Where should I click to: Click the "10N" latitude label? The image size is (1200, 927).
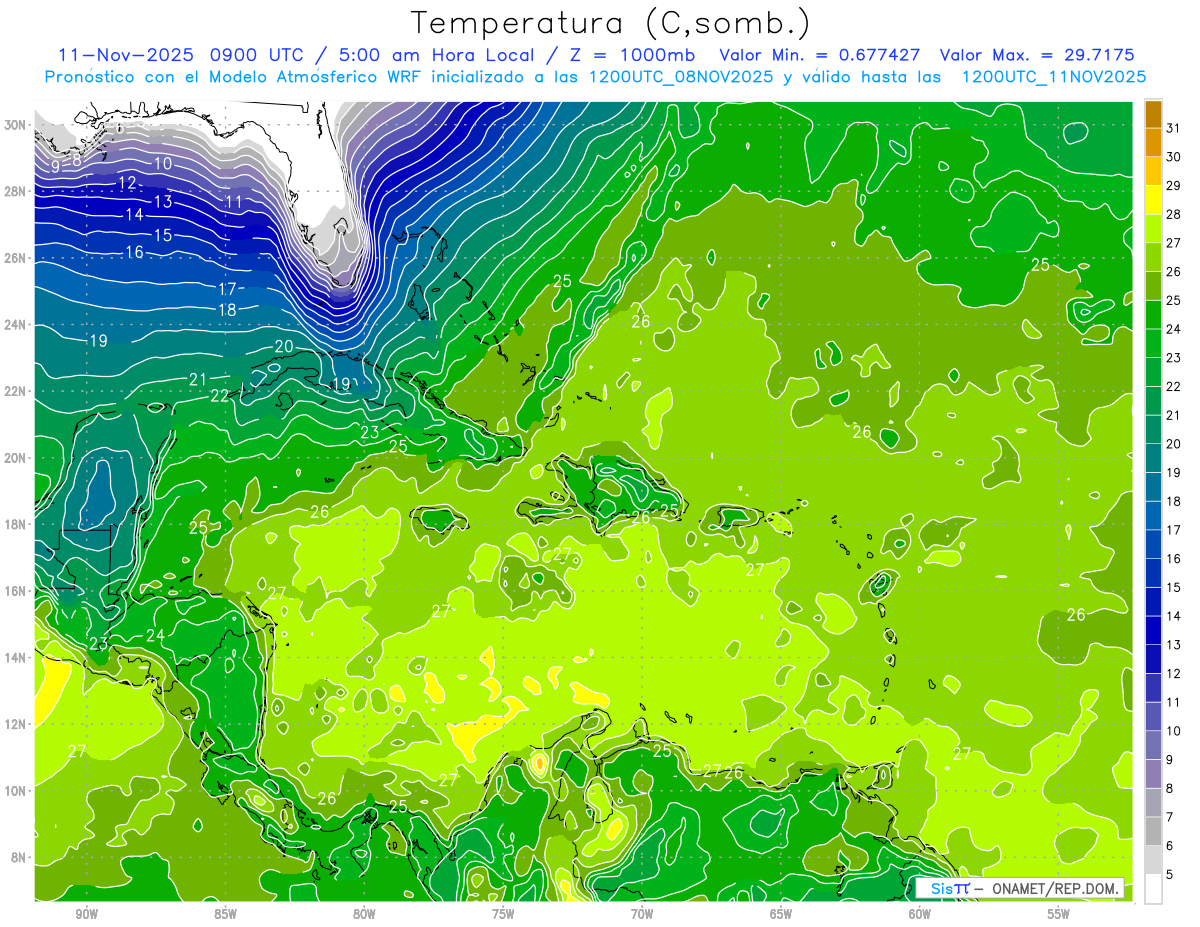tap(16, 791)
